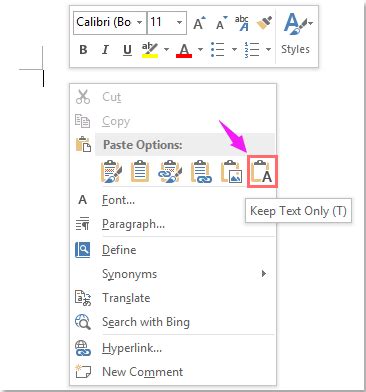Toggle Bold formatting
The width and height of the screenshot is (366, 392).
(x=83, y=50)
